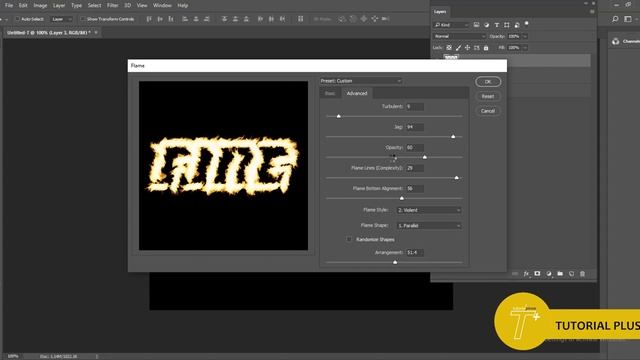Image resolution: width=640 pixels, height=360 pixels.
Task: Toggle Show Transform Controls checkbox
Action: pyautogui.click(x=83, y=19)
